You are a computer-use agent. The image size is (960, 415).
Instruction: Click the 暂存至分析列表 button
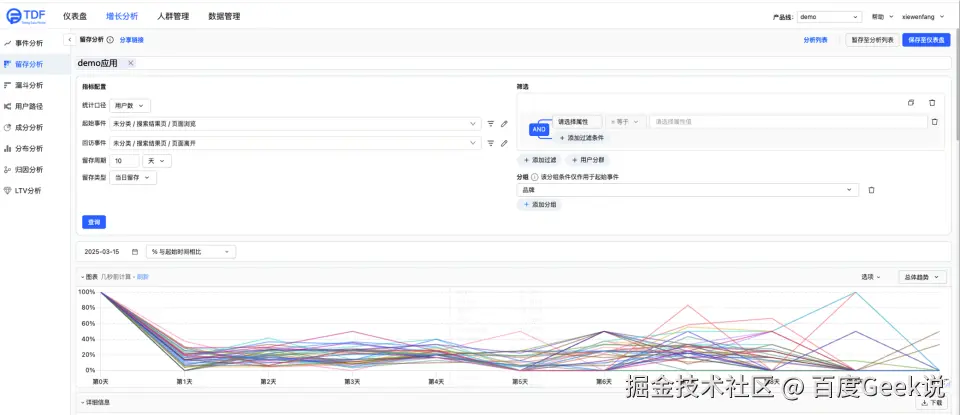pyautogui.click(x=872, y=40)
